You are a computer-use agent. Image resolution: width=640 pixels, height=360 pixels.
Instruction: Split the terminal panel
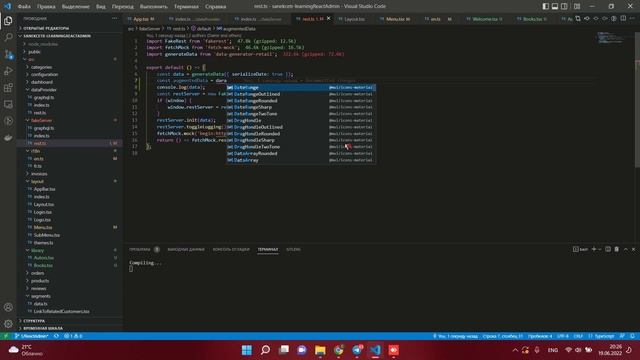tap(608, 249)
